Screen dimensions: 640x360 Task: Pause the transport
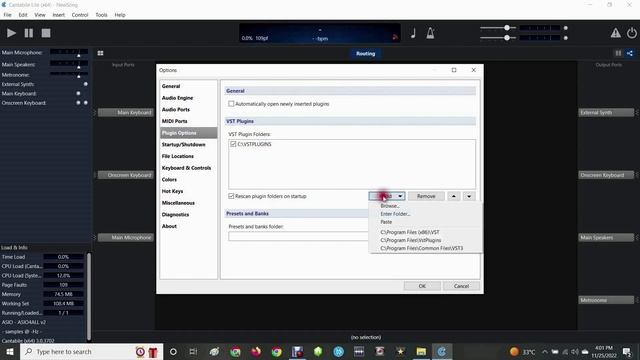(29, 33)
